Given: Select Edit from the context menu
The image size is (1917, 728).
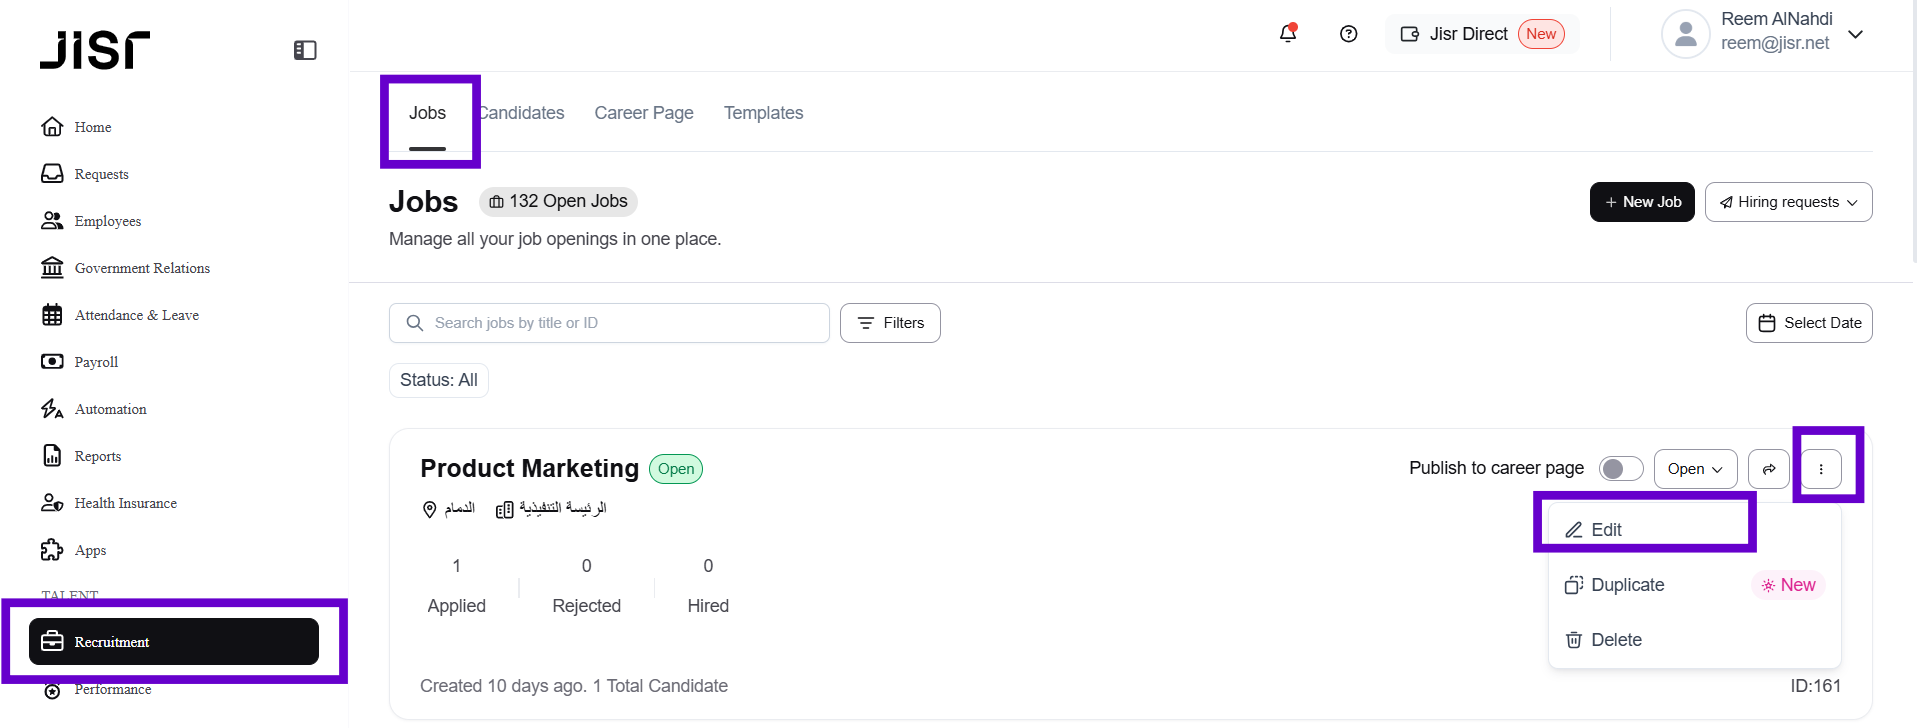Looking at the screenshot, I should pyautogui.click(x=1606, y=530).
